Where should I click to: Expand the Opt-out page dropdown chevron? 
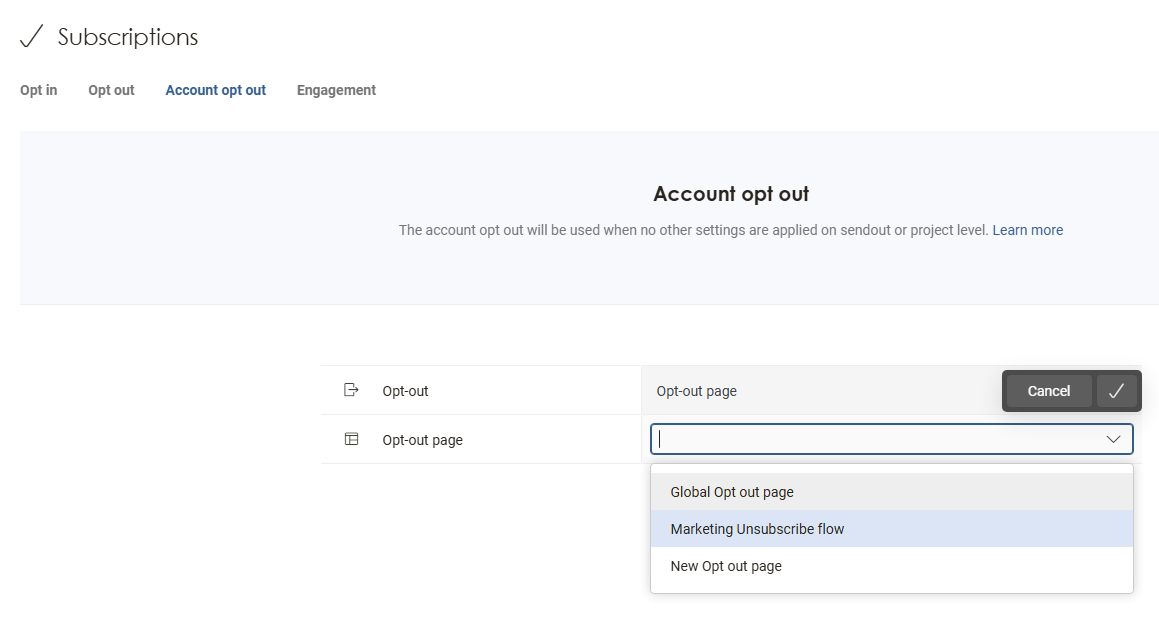click(1113, 439)
